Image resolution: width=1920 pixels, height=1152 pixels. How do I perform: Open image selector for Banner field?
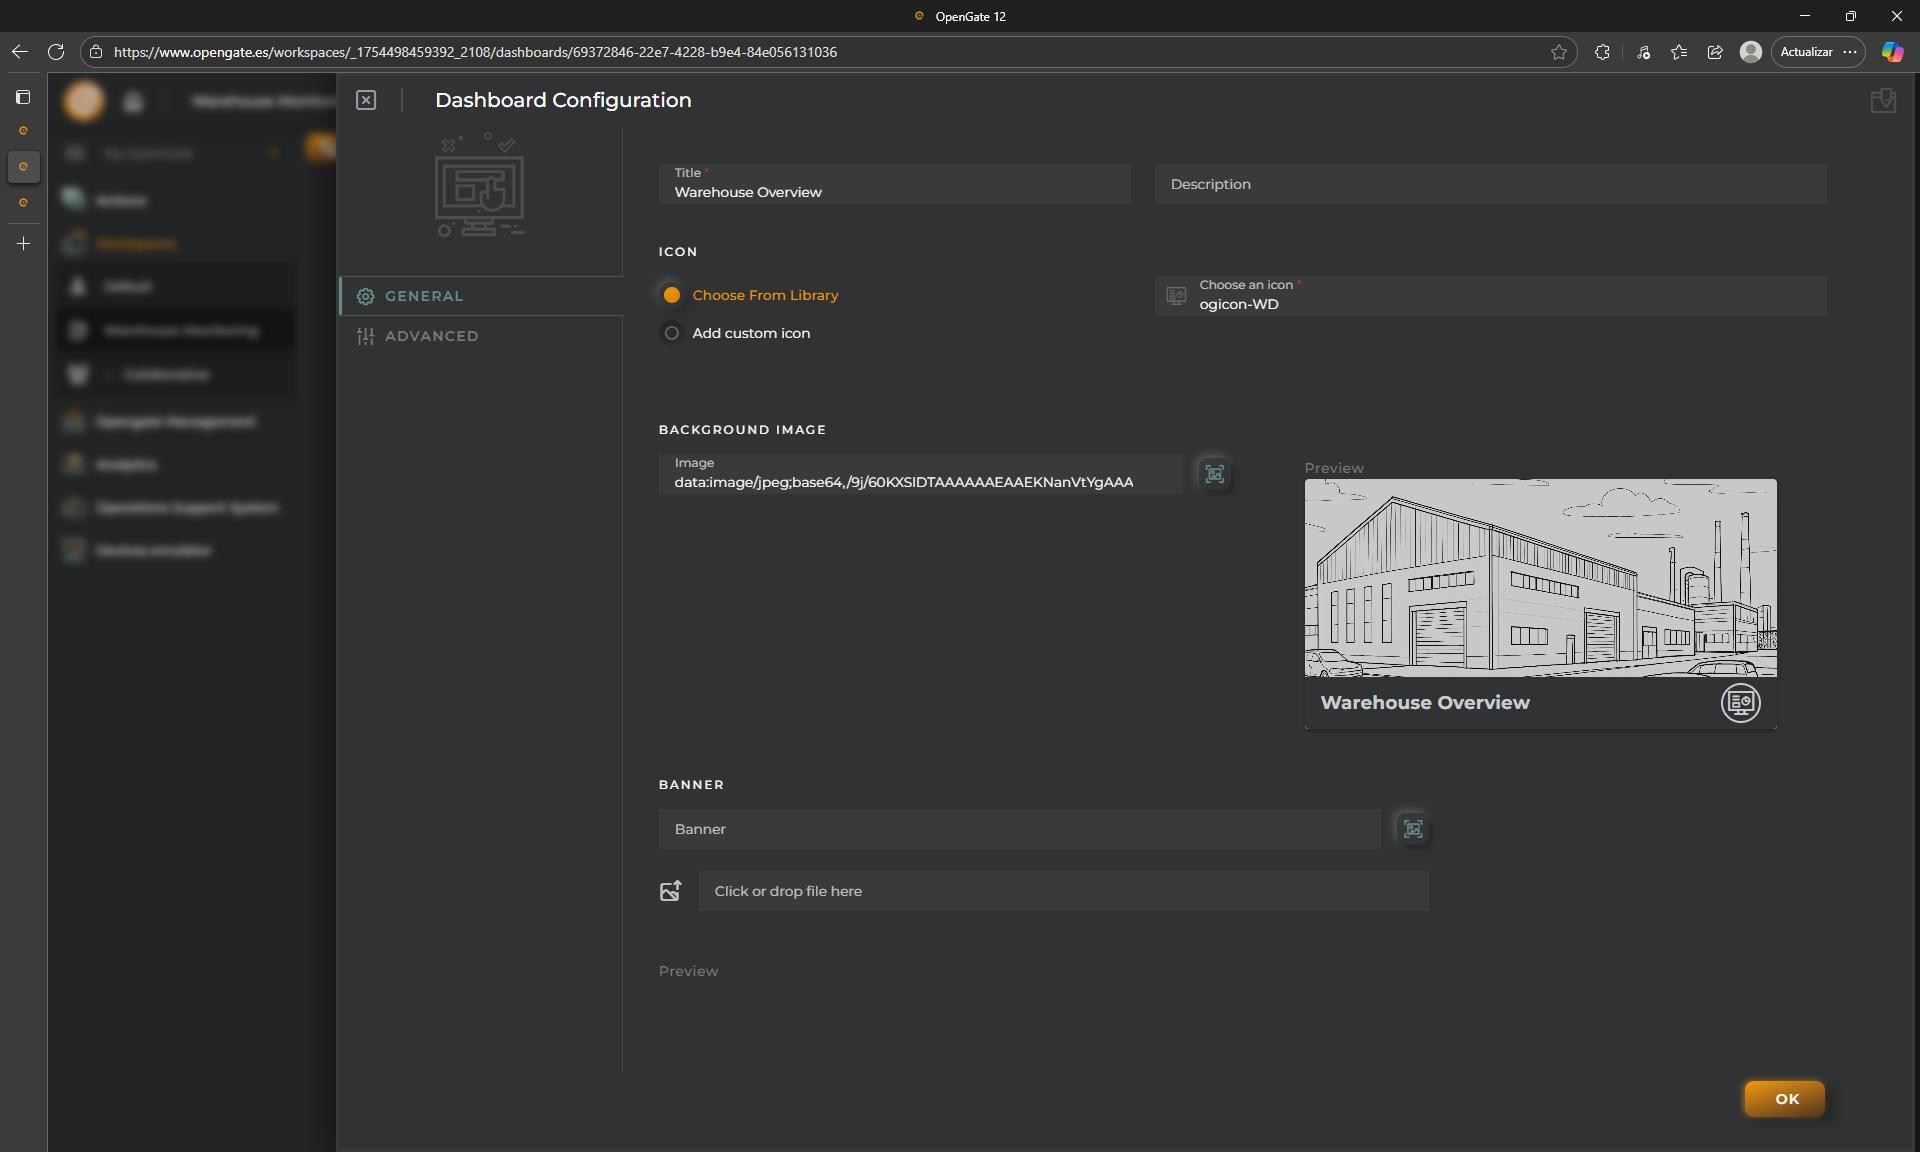point(1412,829)
